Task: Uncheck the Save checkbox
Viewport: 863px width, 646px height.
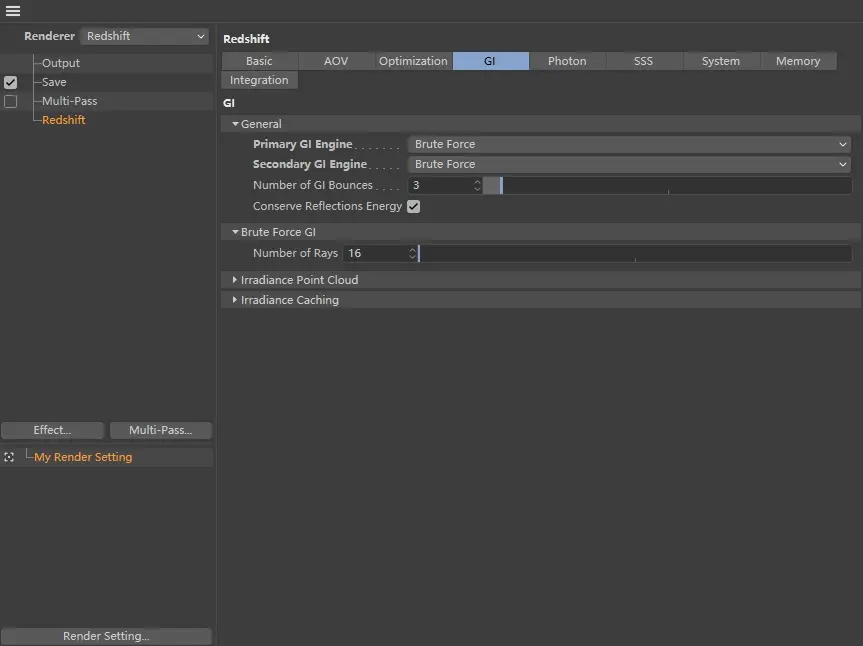Action: click(10, 82)
